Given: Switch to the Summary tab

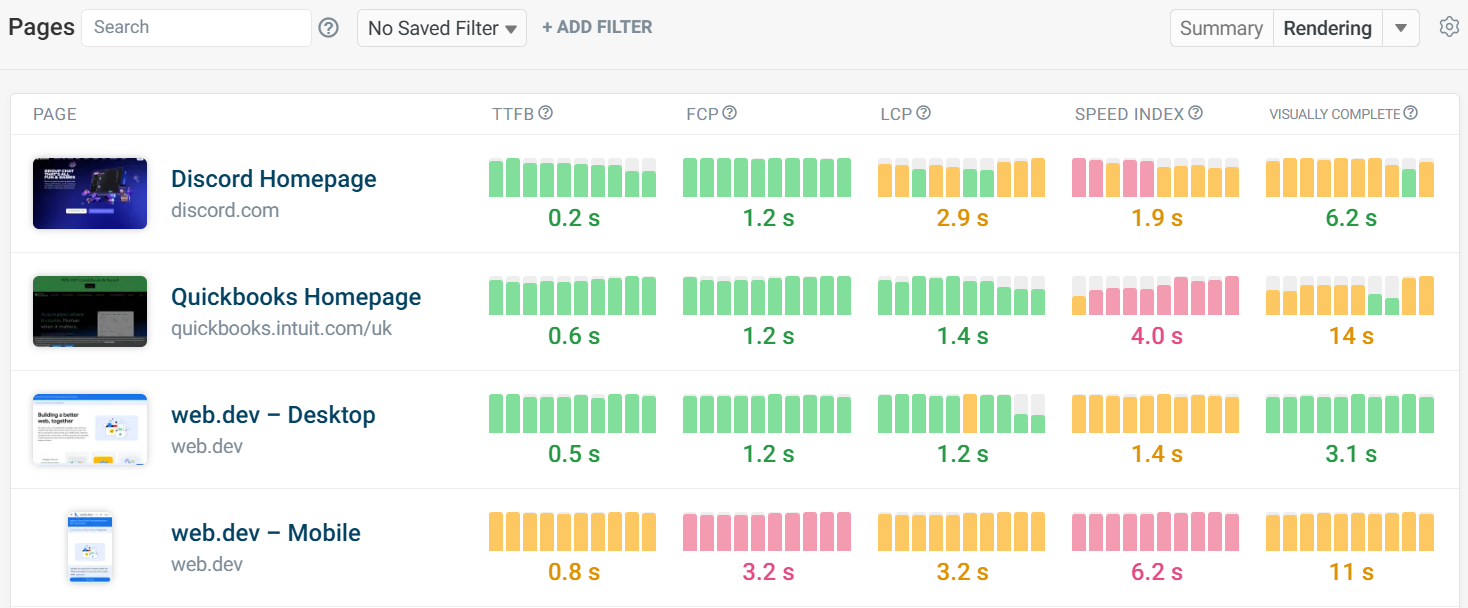Looking at the screenshot, I should [x=1221, y=27].
